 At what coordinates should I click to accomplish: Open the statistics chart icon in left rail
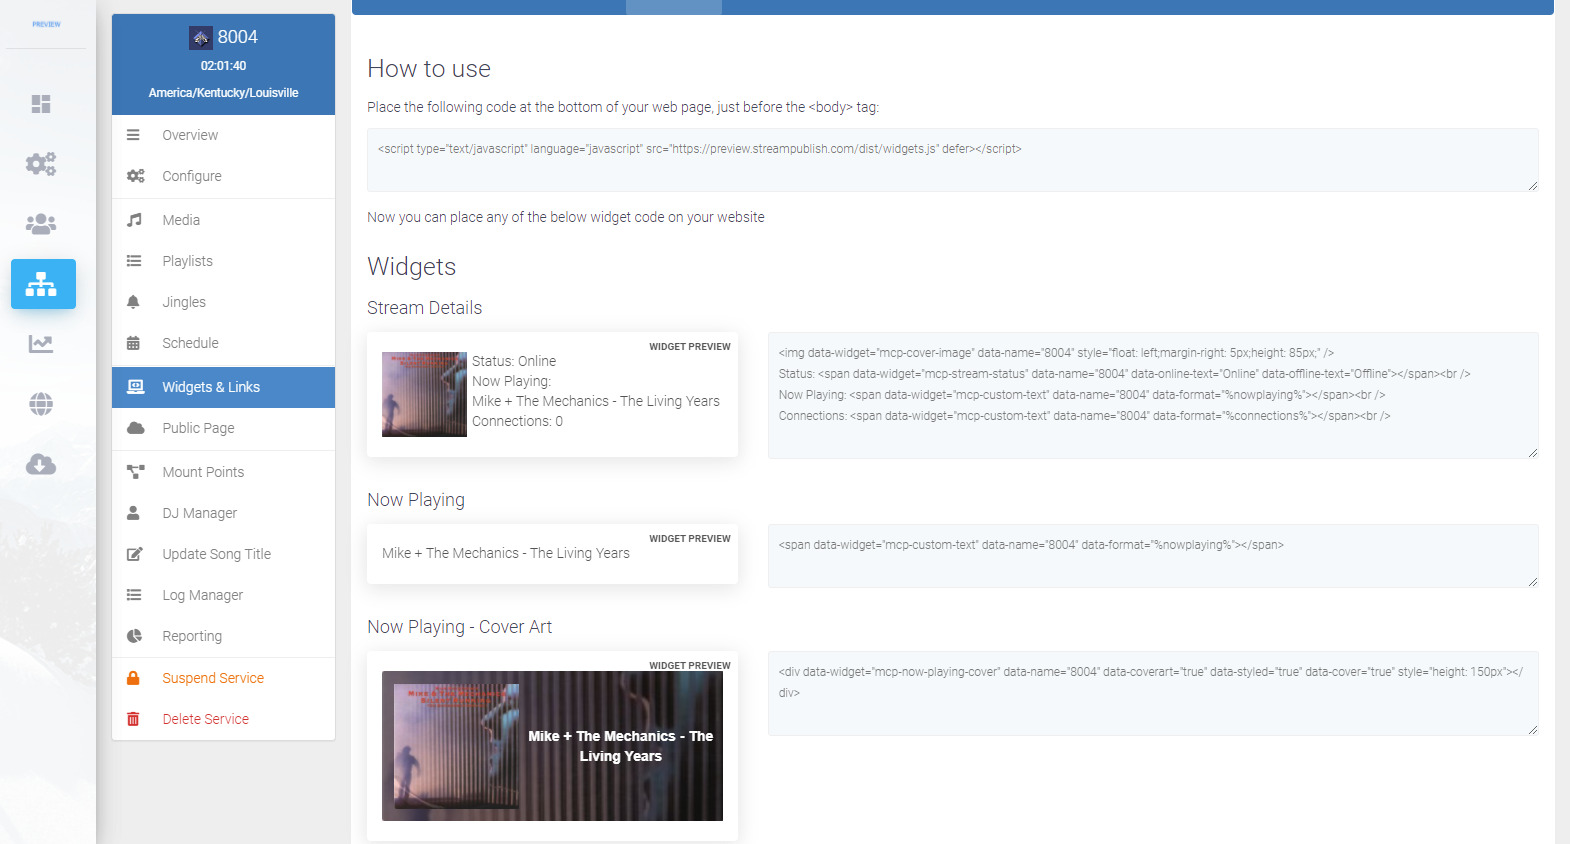pyautogui.click(x=41, y=344)
